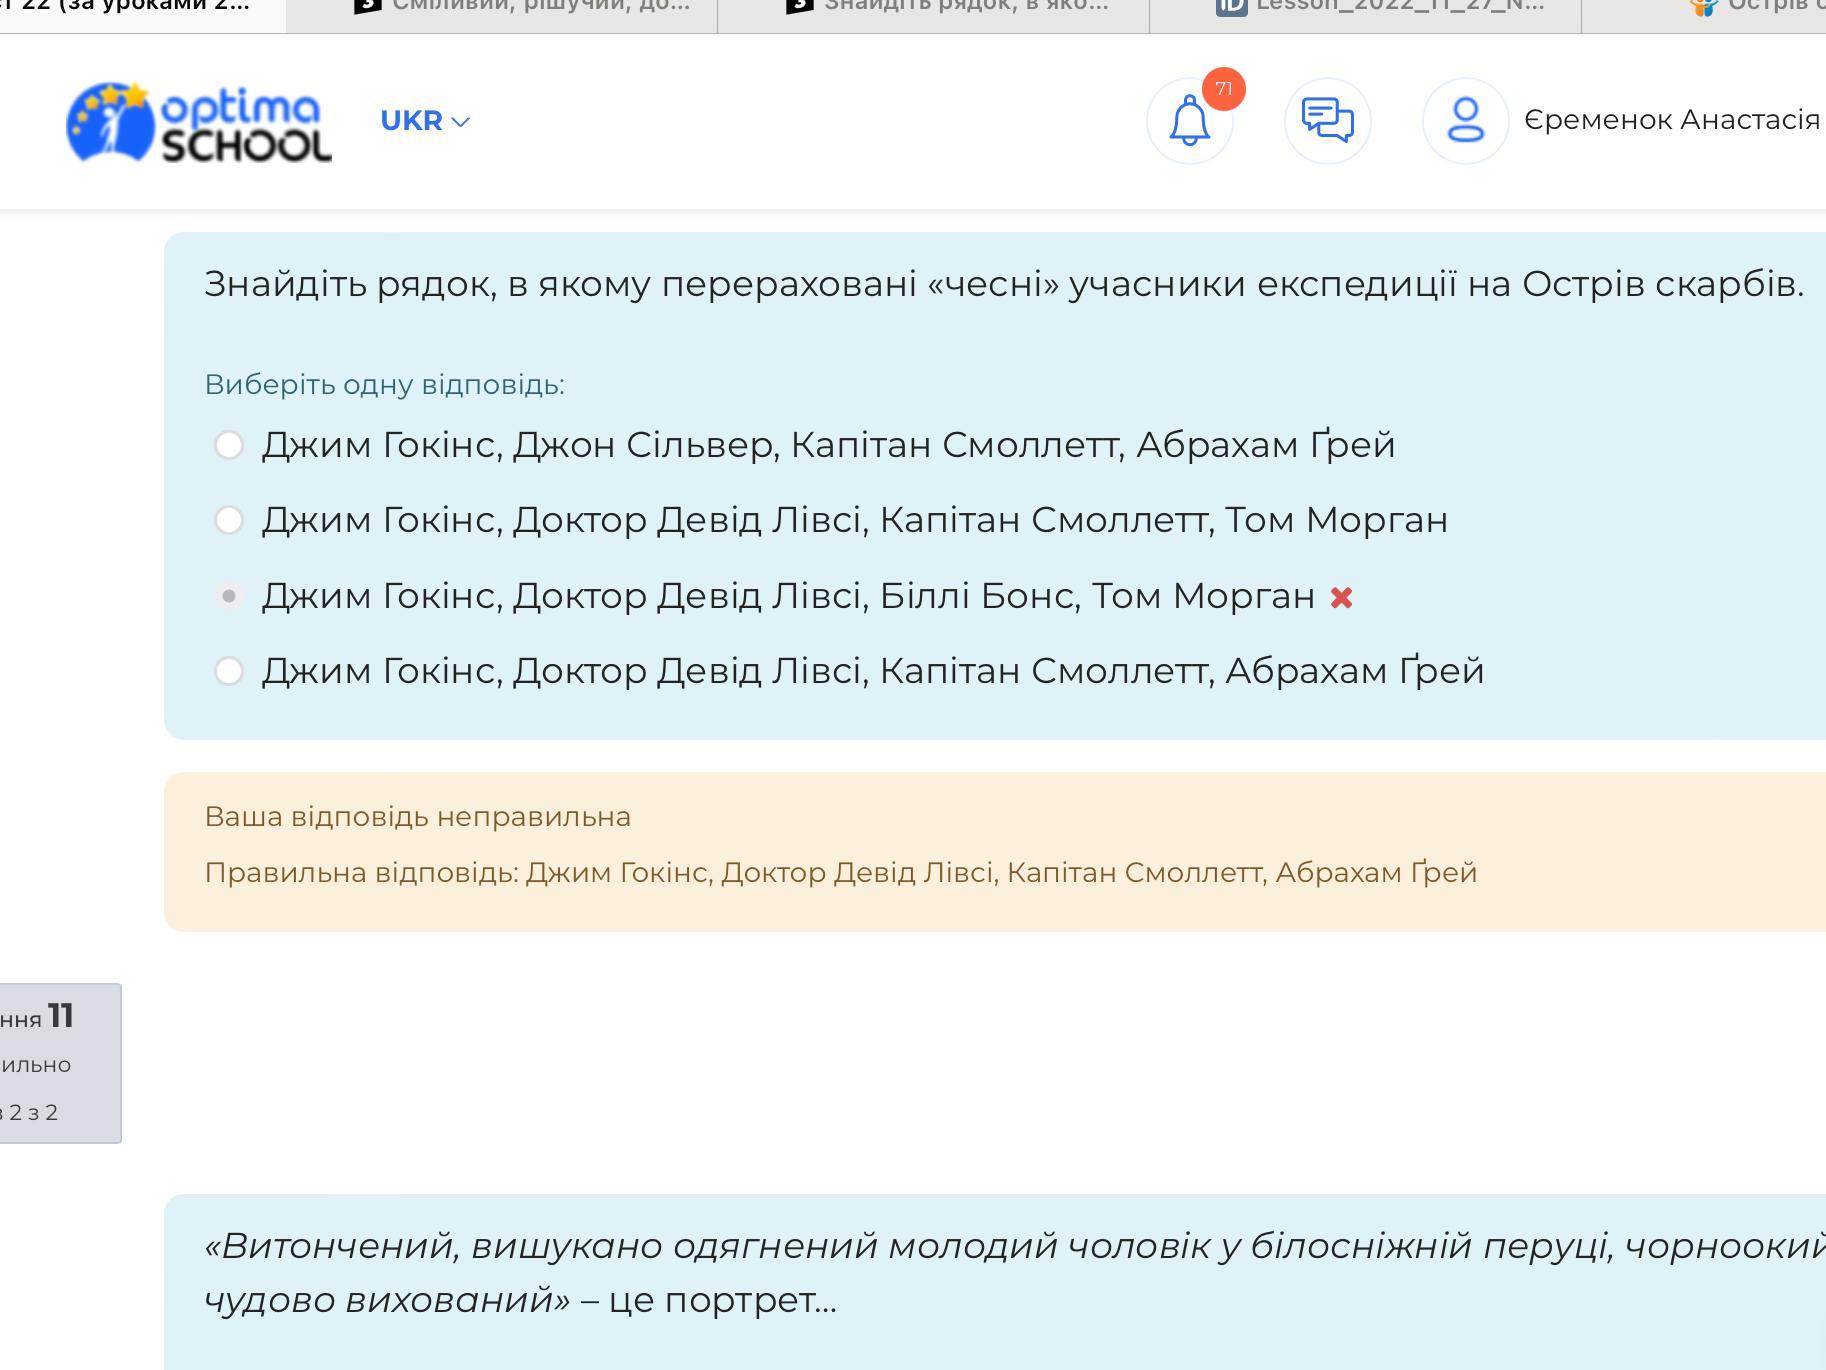
Task: Select the selected option with Біллі Бонс
Action: (229, 596)
